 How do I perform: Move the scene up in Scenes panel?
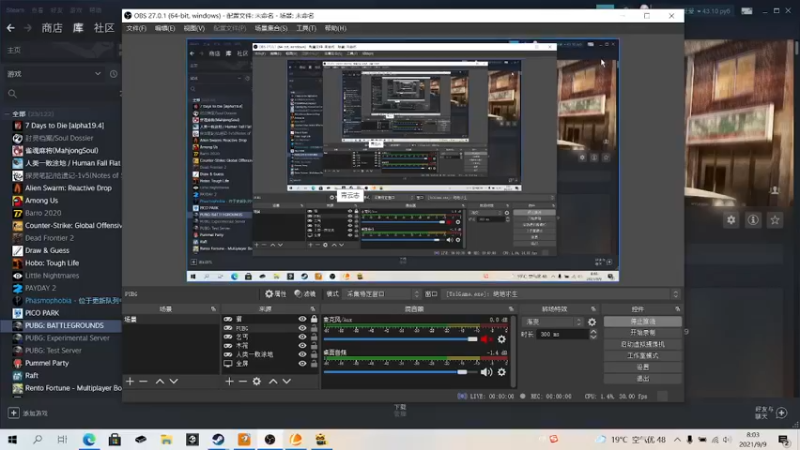(x=160, y=382)
